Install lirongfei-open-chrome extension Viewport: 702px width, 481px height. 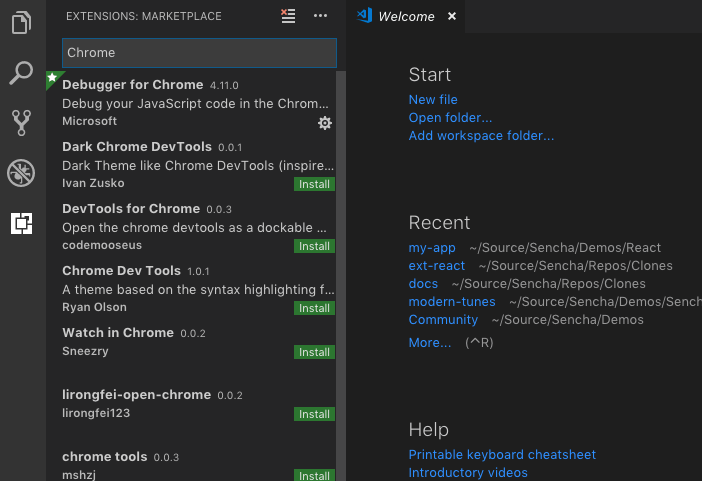coord(314,414)
